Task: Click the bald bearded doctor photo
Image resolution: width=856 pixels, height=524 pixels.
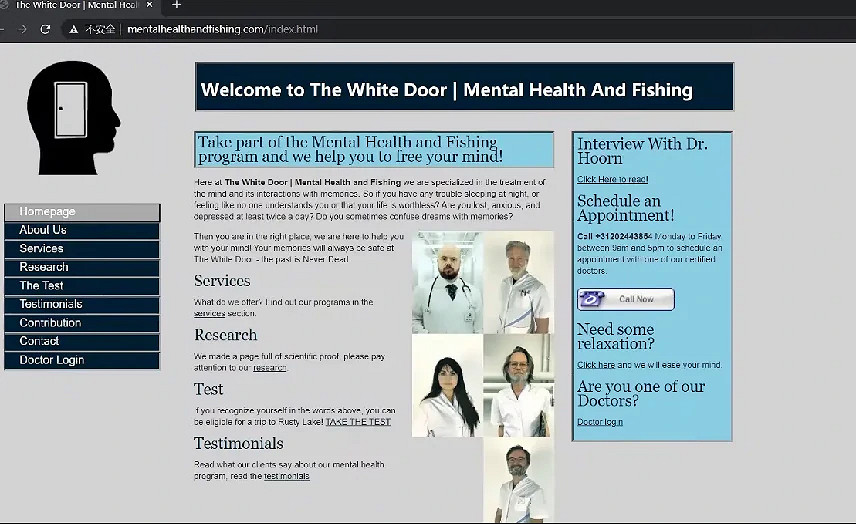Action: click(447, 283)
